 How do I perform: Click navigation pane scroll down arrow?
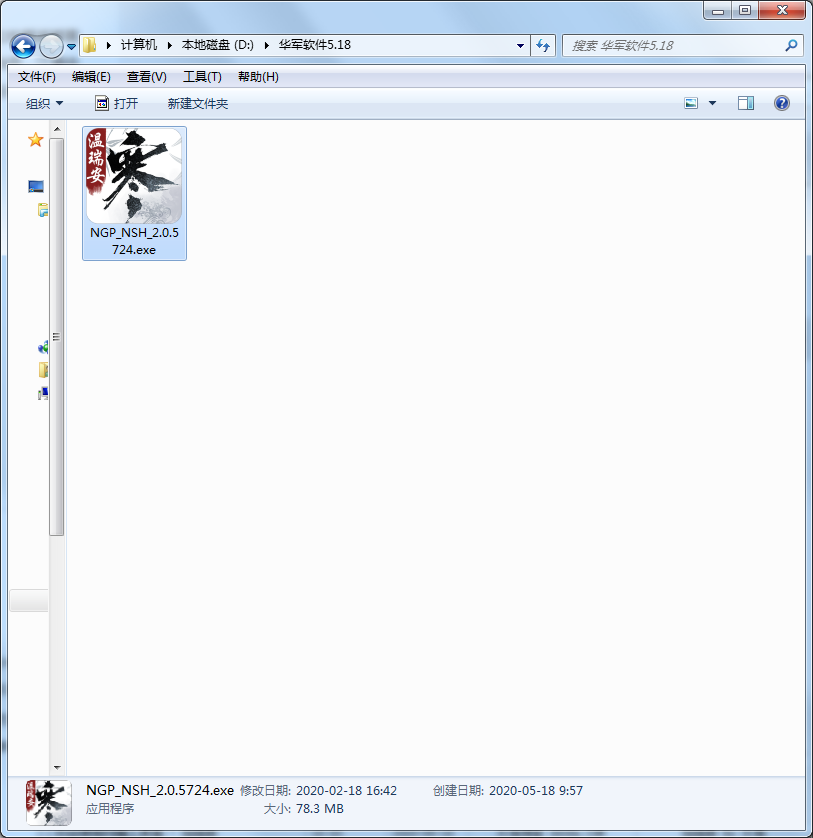(57, 768)
